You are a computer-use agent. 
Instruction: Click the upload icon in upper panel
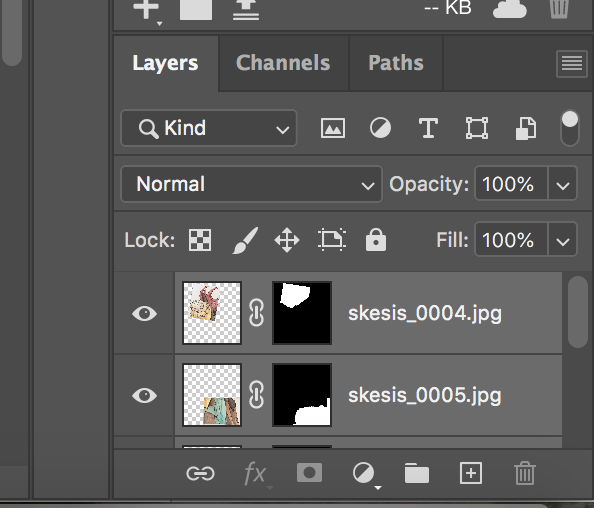246,9
